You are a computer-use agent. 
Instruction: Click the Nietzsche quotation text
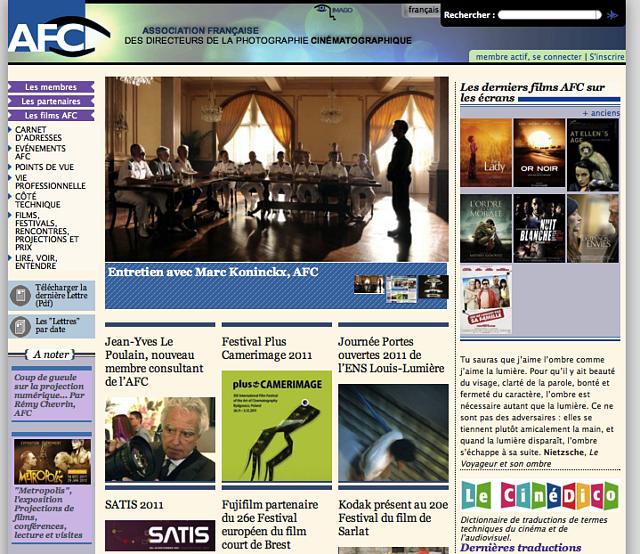coord(538,412)
